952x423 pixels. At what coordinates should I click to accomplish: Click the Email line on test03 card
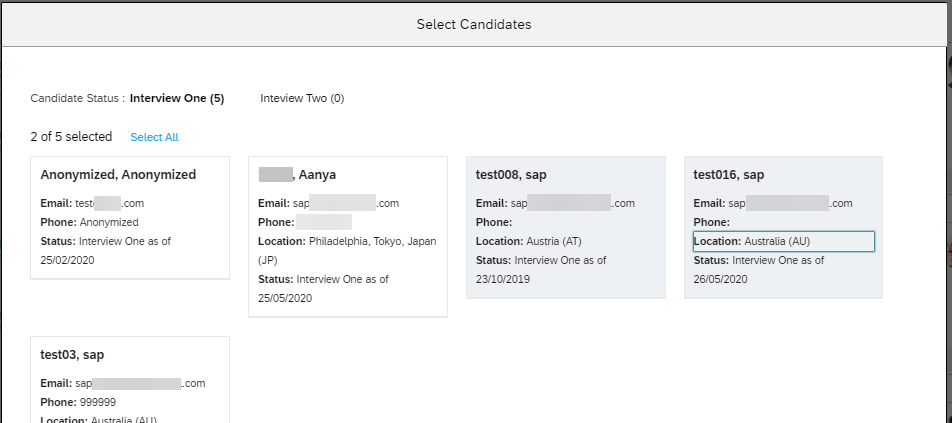pyautogui.click(x=123, y=384)
